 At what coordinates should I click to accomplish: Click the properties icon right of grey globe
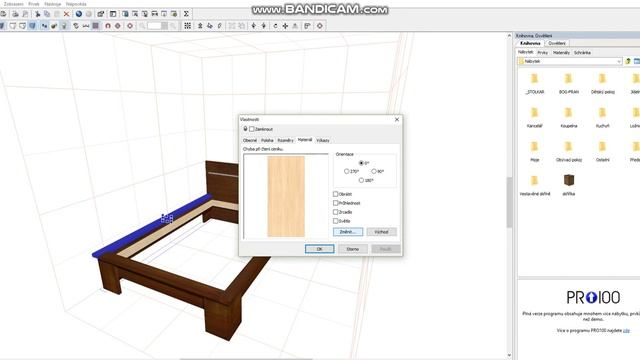[x=100, y=14]
